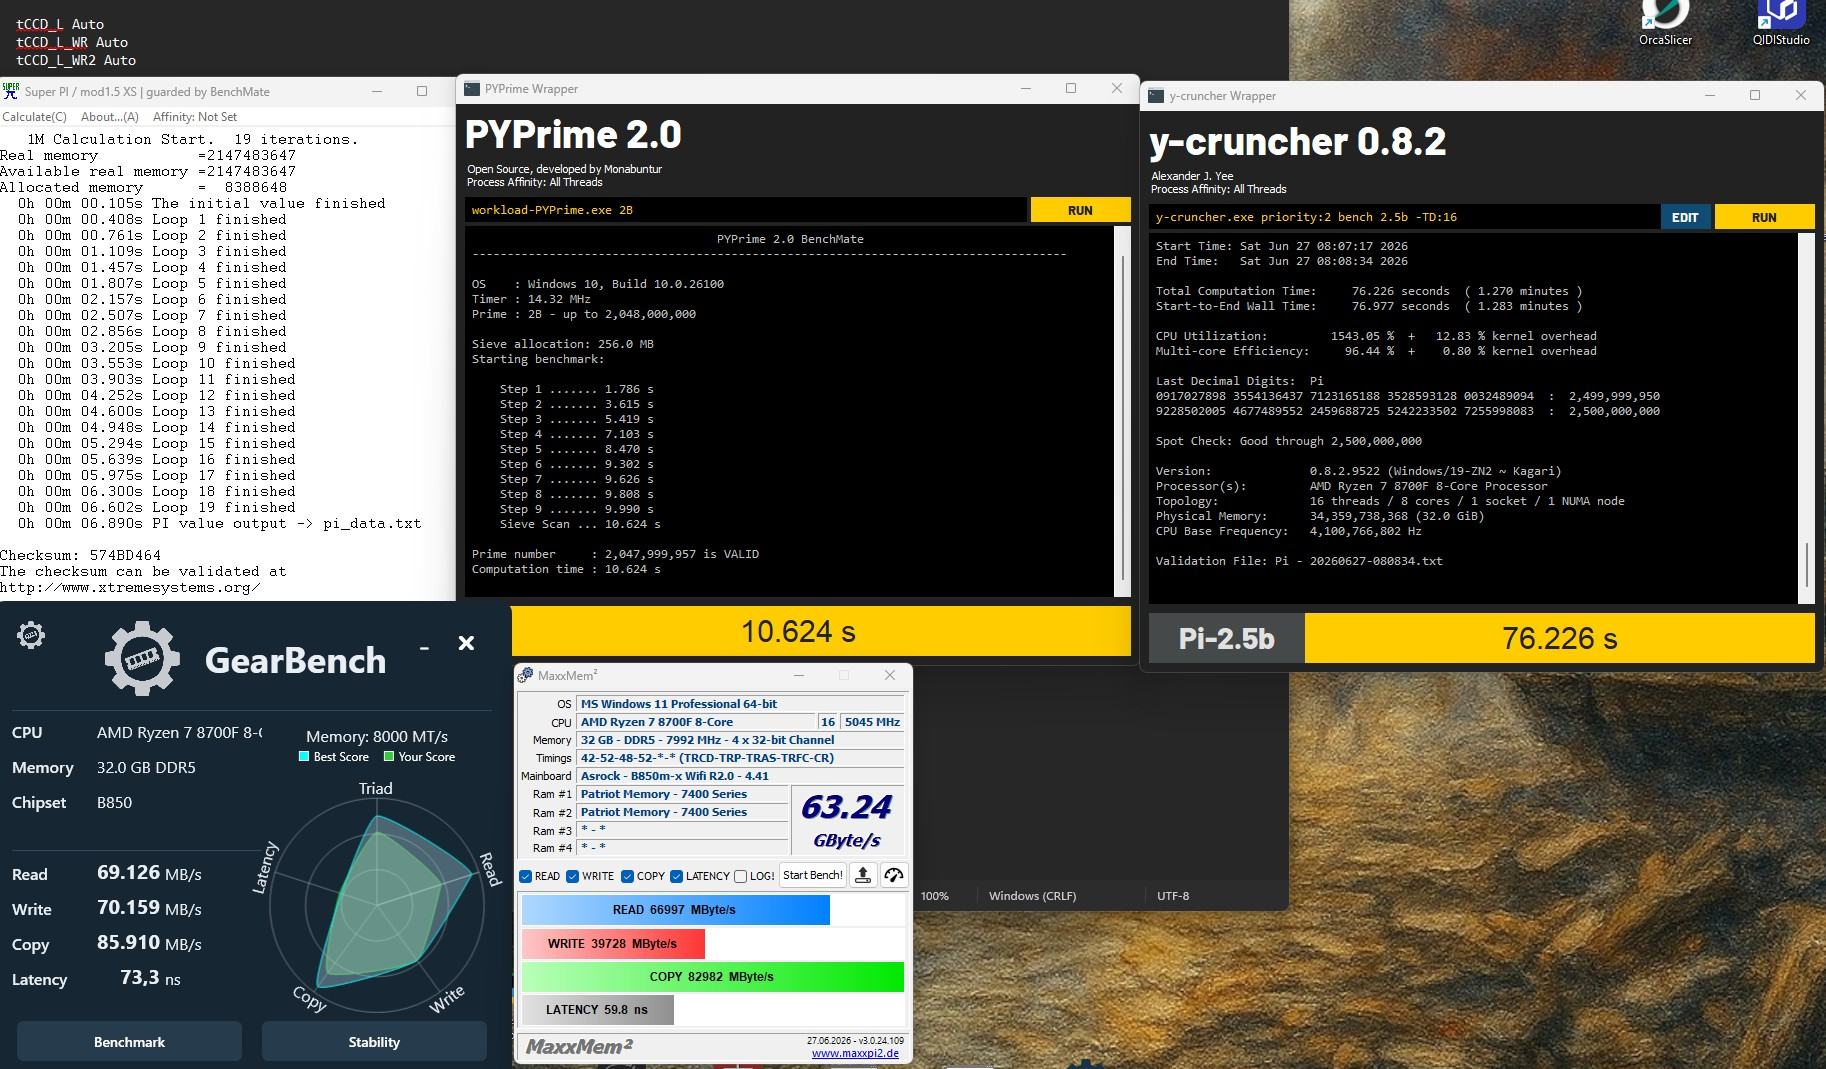The height and width of the screenshot is (1069, 1826).
Task: Click the y-cruncher command line field
Action: 1404,217
